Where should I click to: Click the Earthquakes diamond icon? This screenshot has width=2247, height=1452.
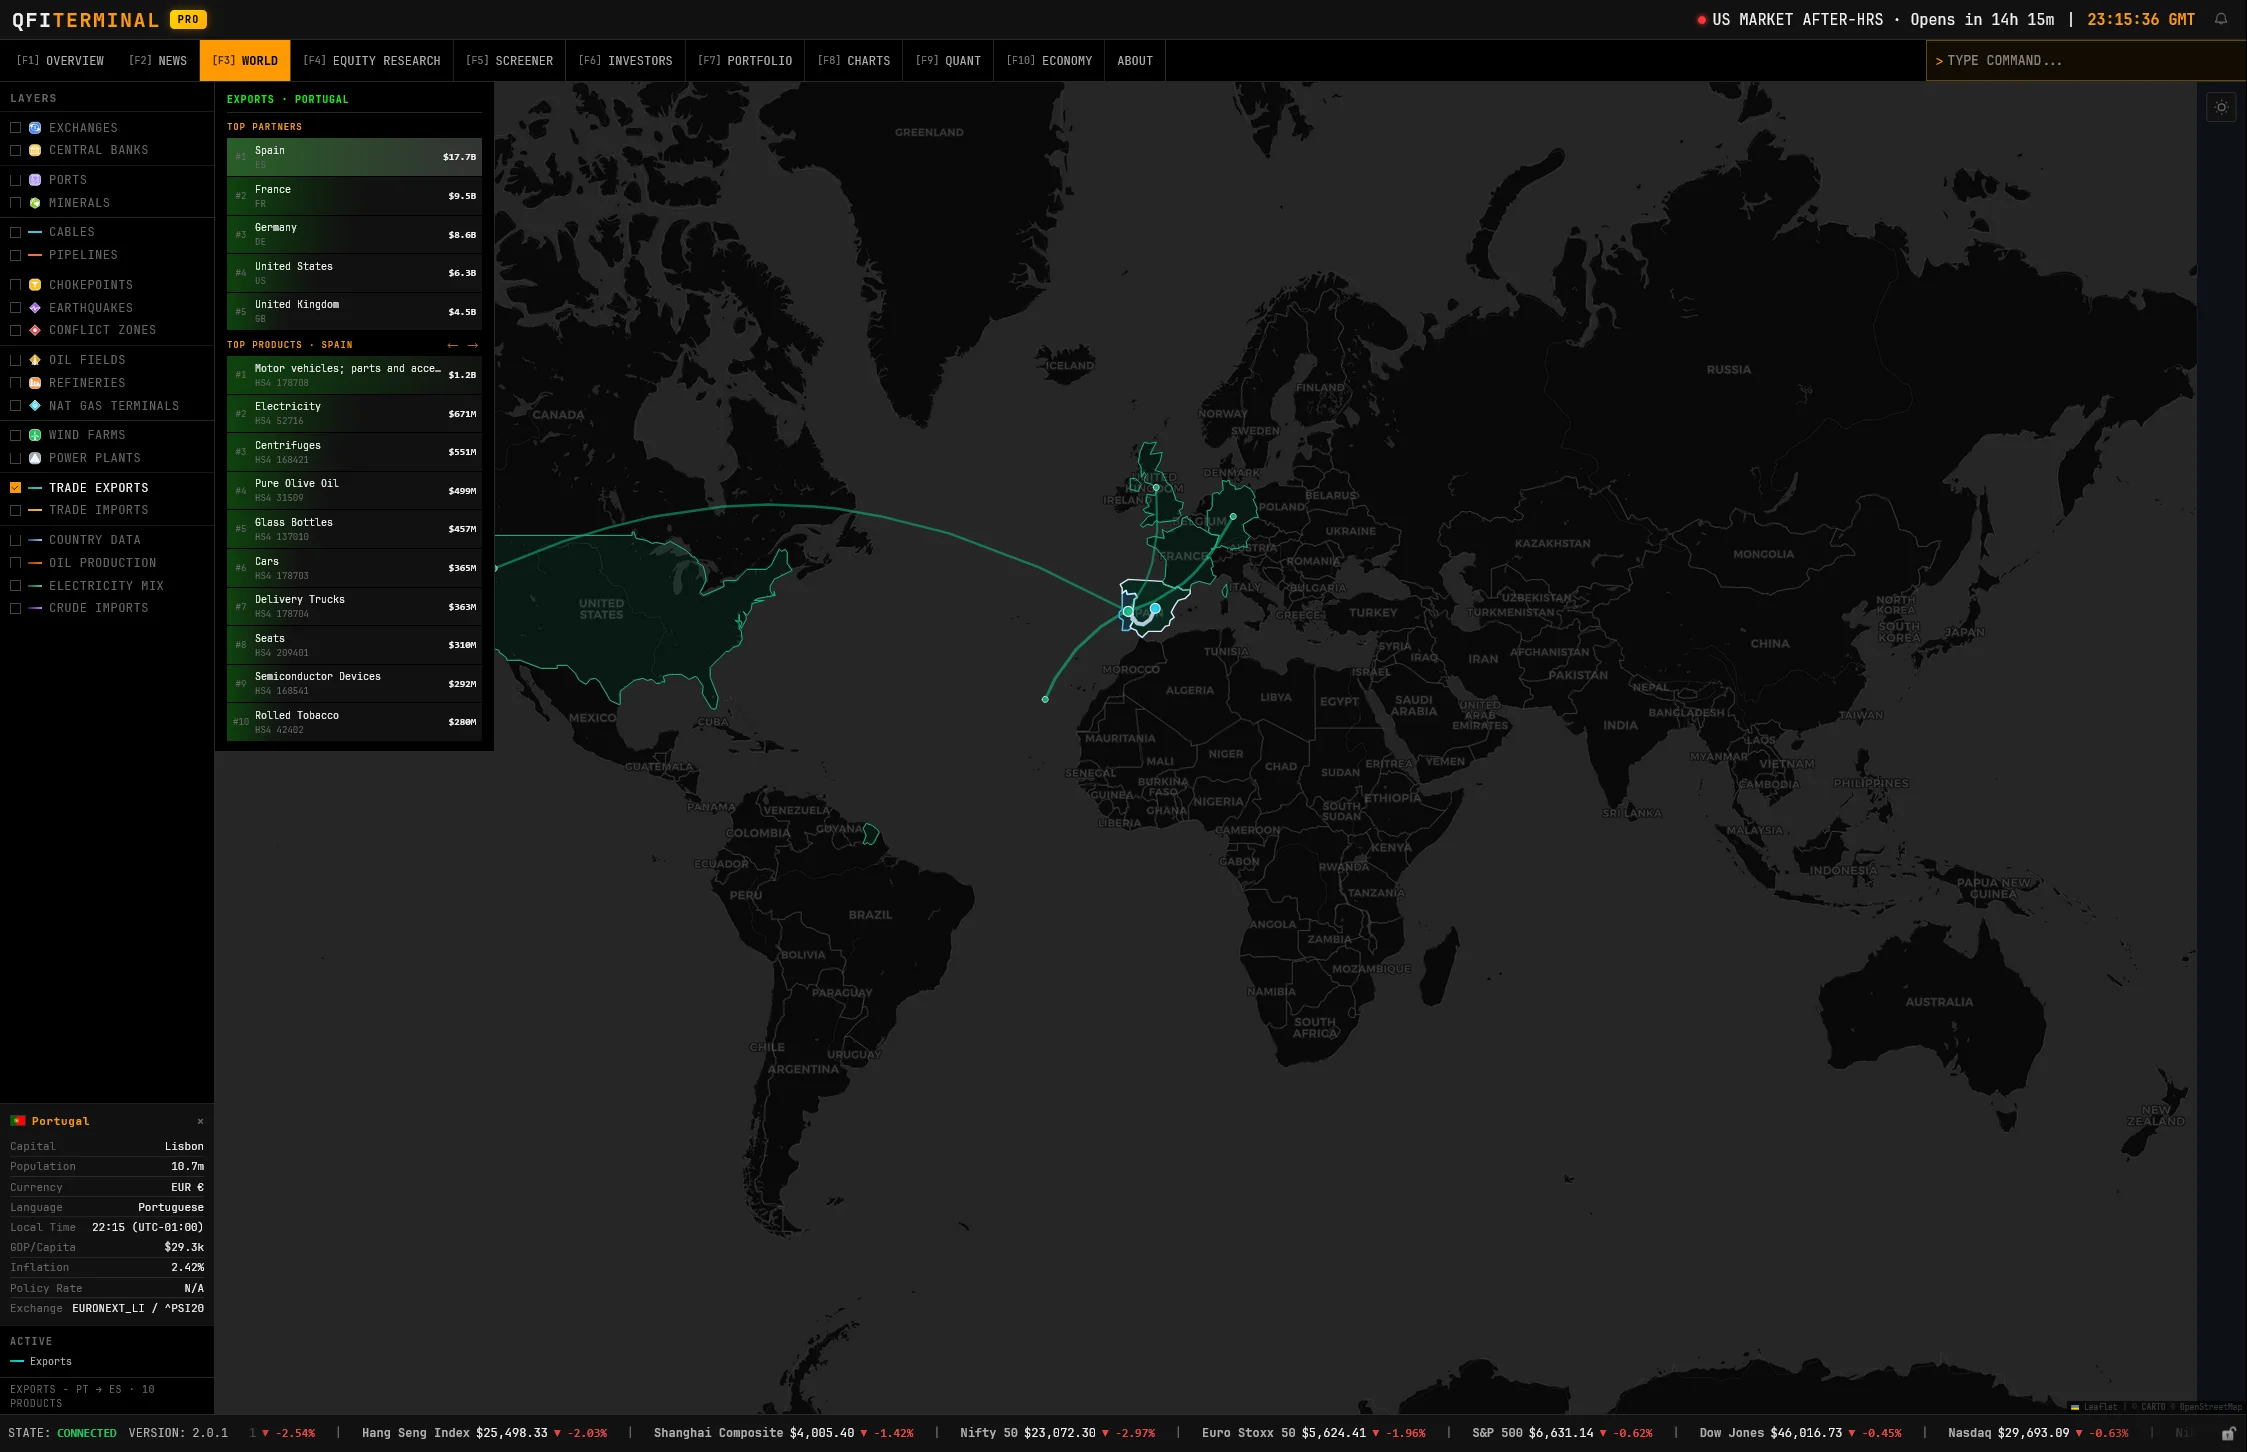tap(35, 308)
